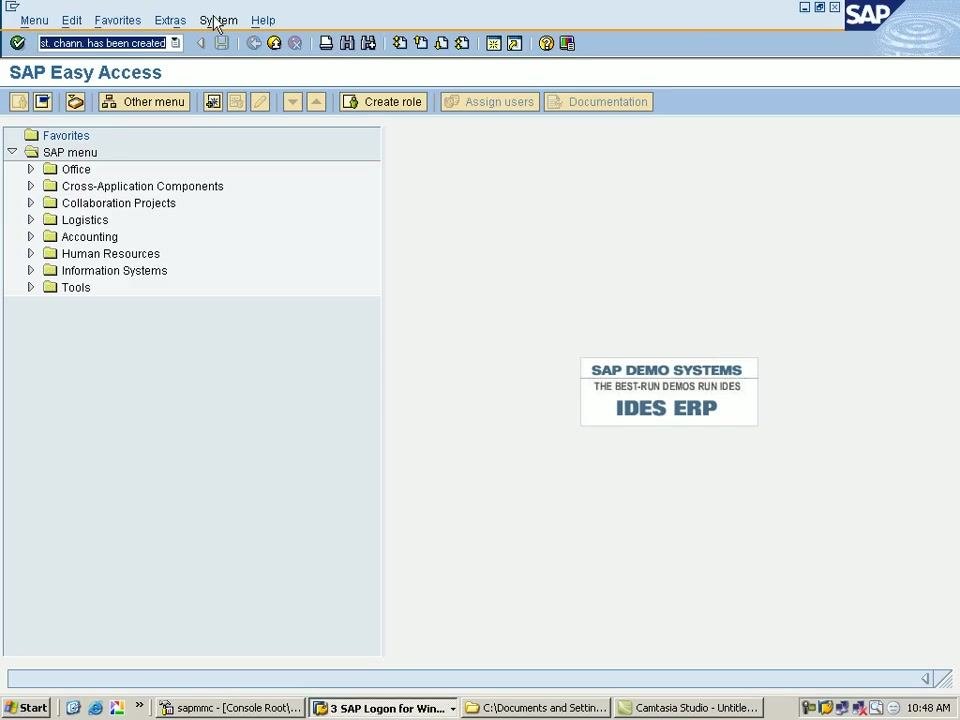The height and width of the screenshot is (720, 960).
Task: Click the Assign users button
Action: coord(490,102)
